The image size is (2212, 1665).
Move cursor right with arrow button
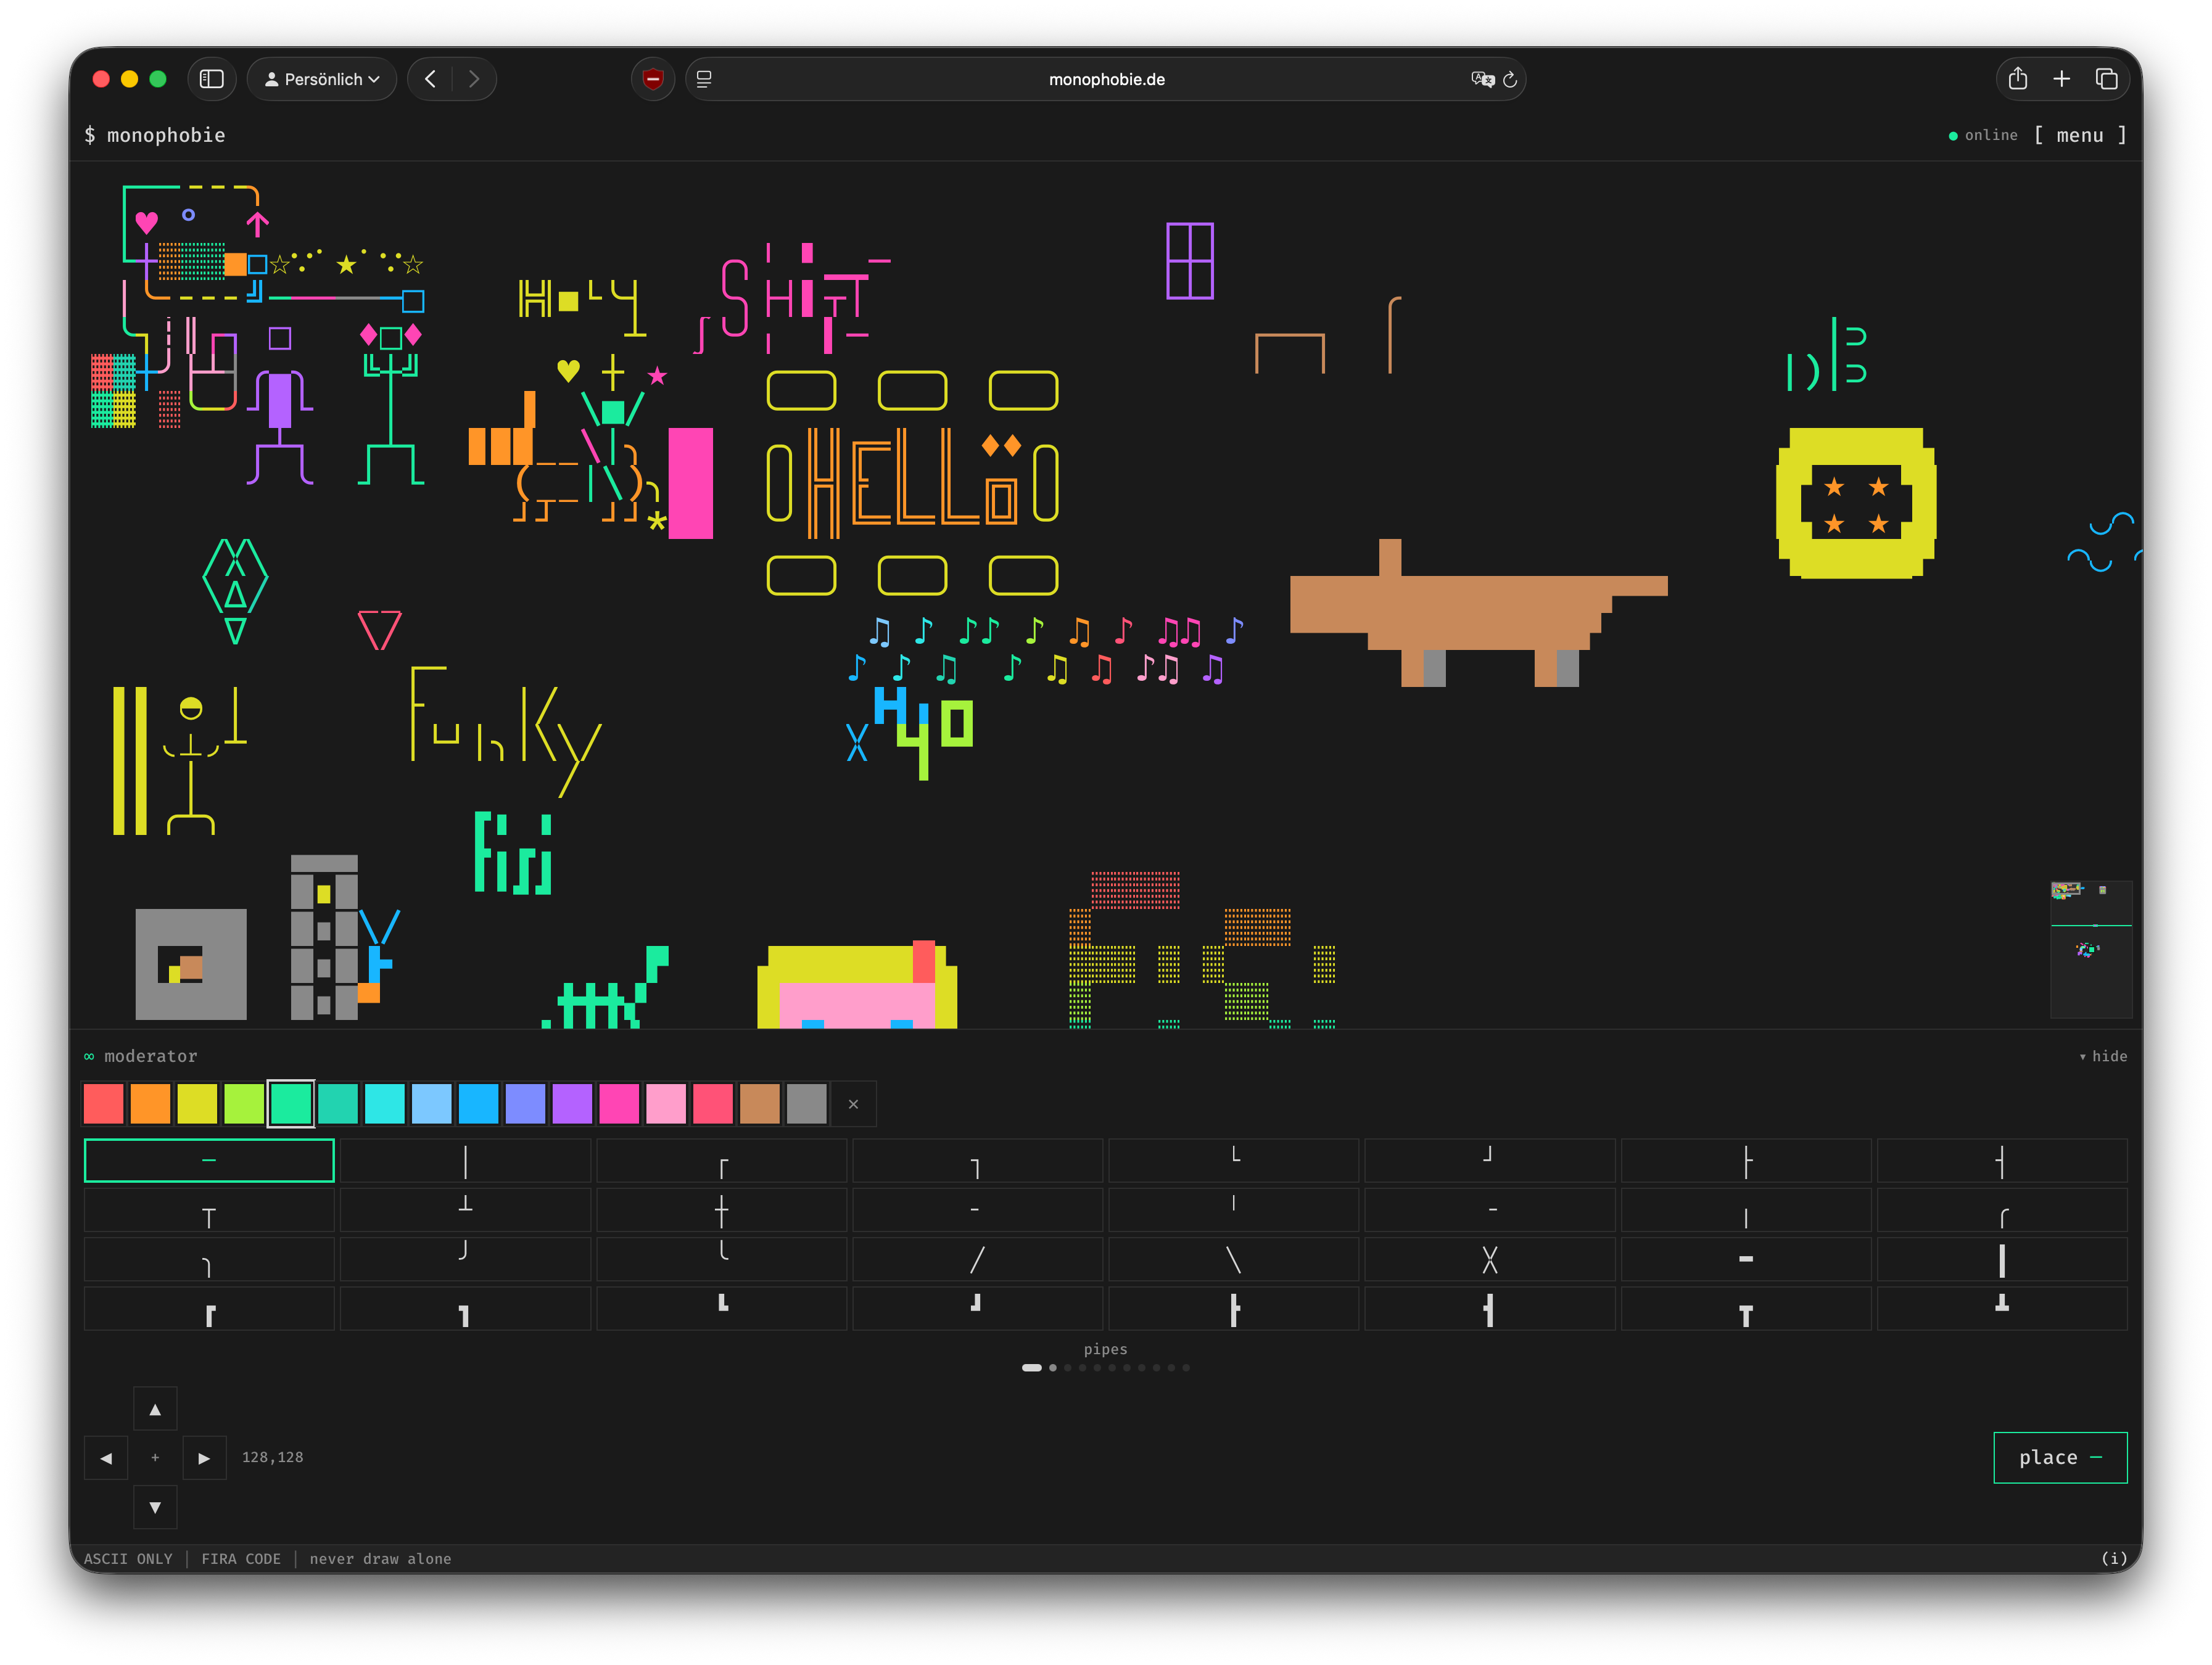tap(204, 1458)
